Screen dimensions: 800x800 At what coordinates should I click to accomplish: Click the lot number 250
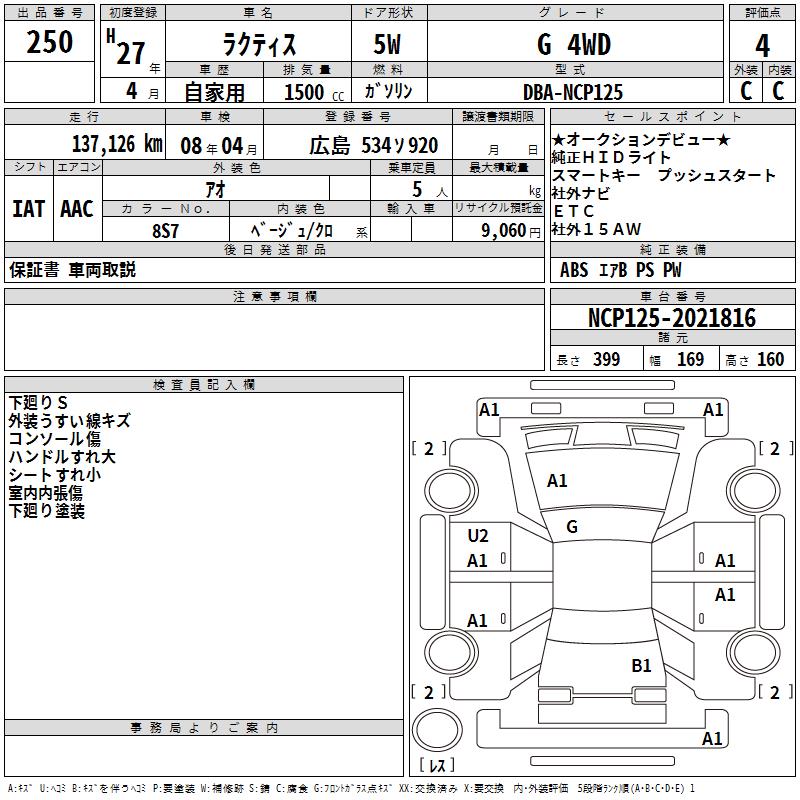(49, 42)
